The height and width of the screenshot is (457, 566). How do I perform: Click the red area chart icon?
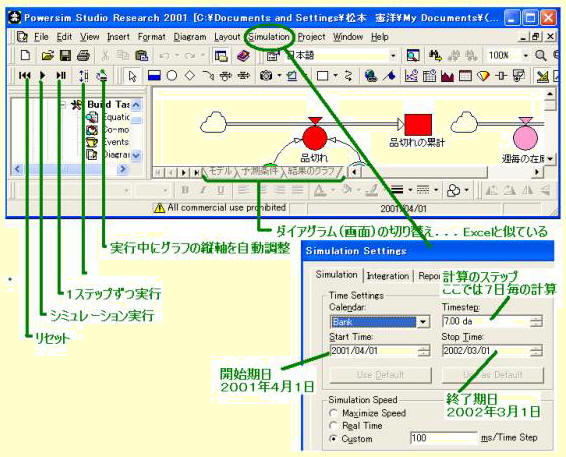[x=447, y=76]
